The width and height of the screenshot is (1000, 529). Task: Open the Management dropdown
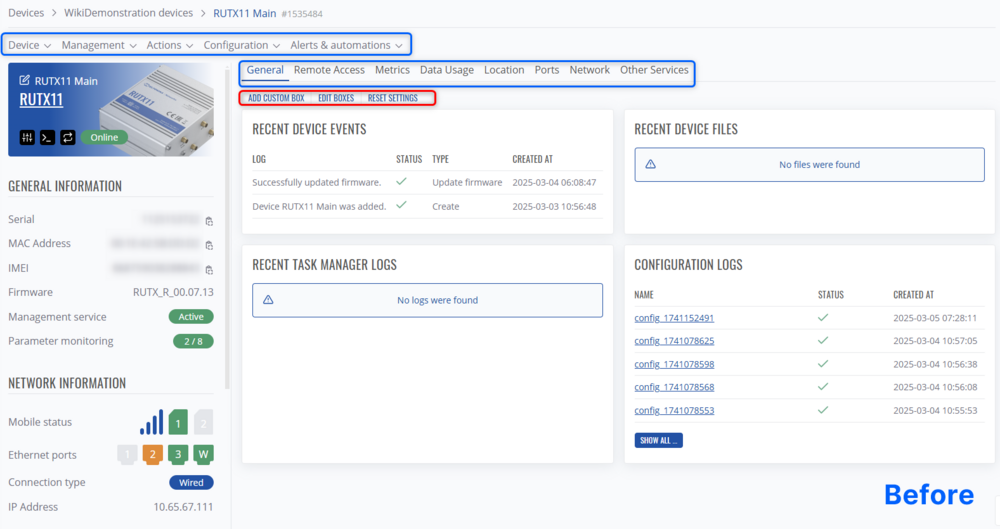[98, 45]
